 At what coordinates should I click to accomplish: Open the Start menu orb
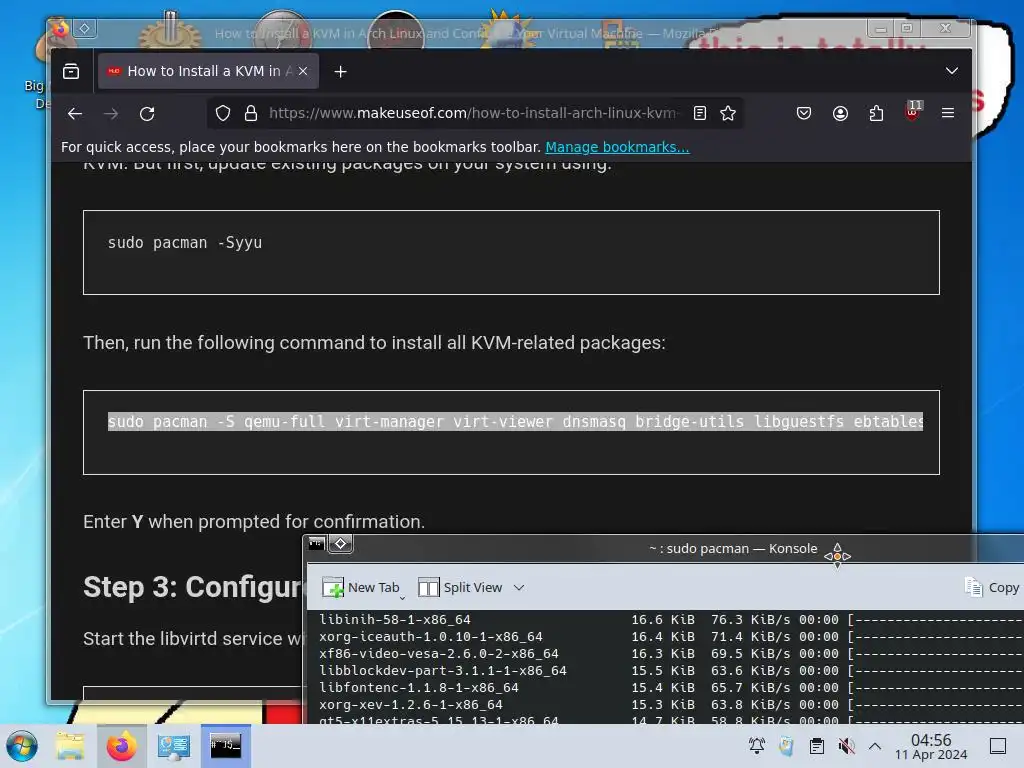22,746
